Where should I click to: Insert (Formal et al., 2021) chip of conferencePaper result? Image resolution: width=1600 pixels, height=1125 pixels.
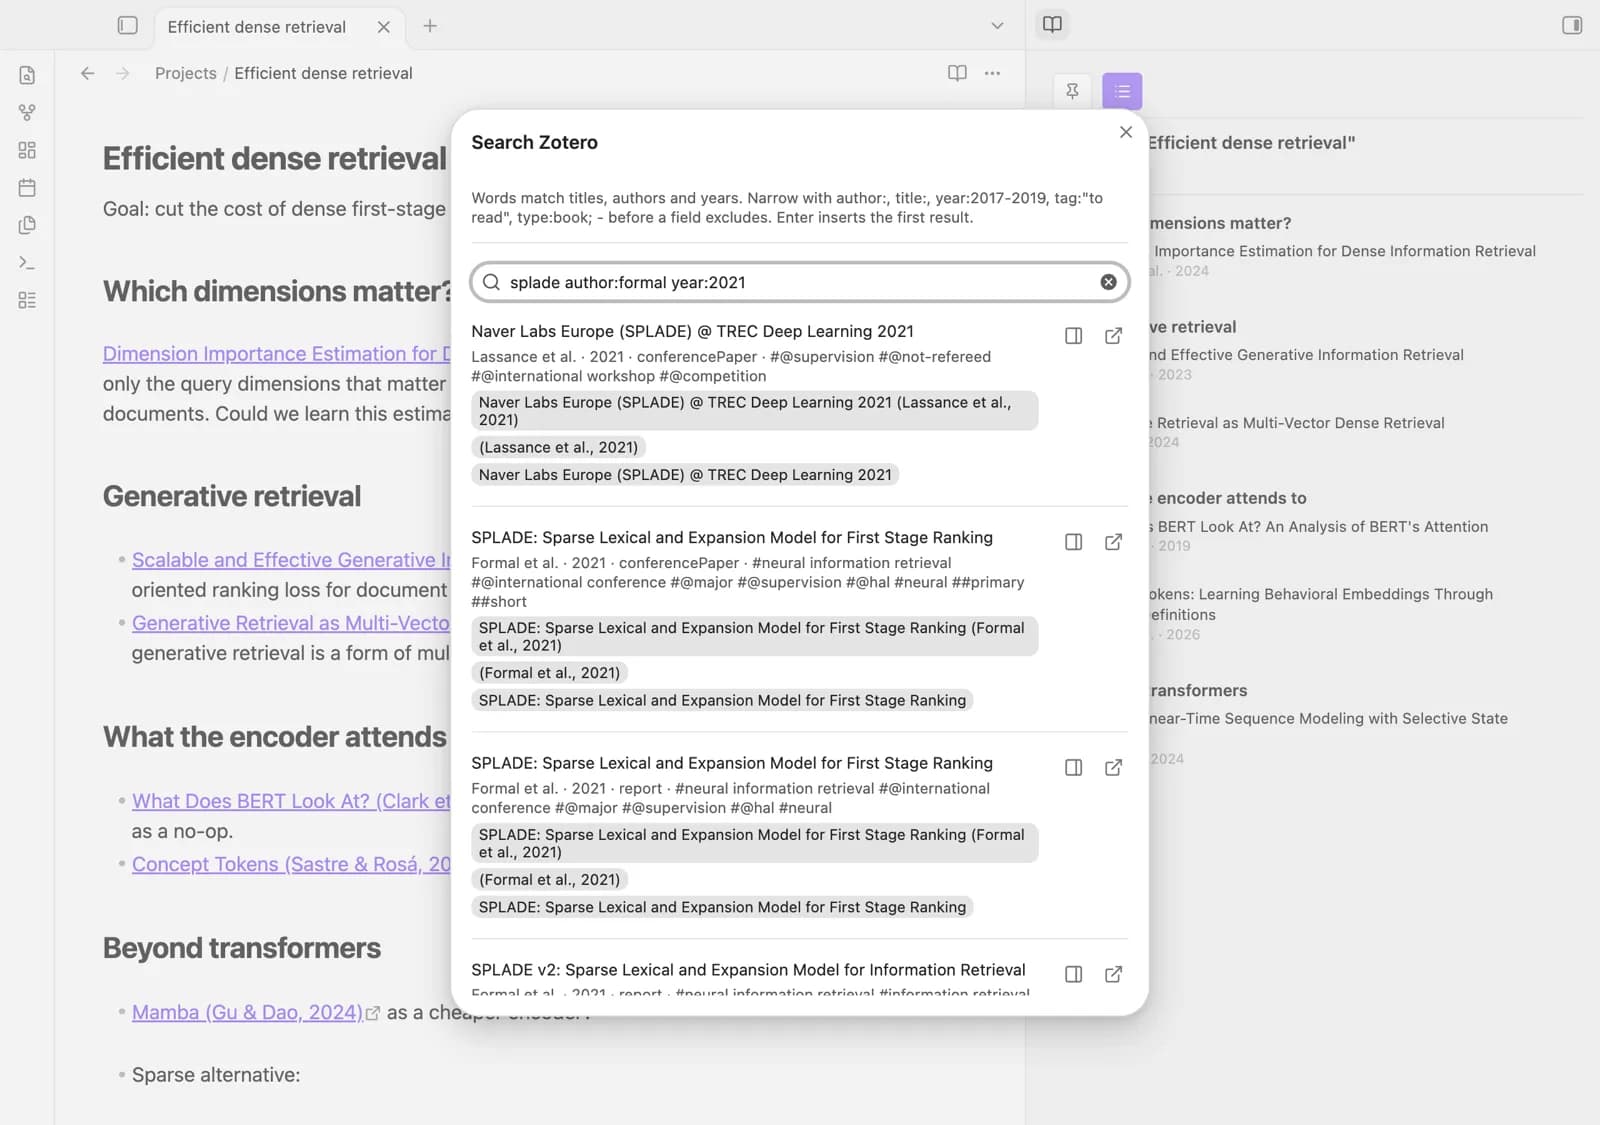[x=549, y=673]
